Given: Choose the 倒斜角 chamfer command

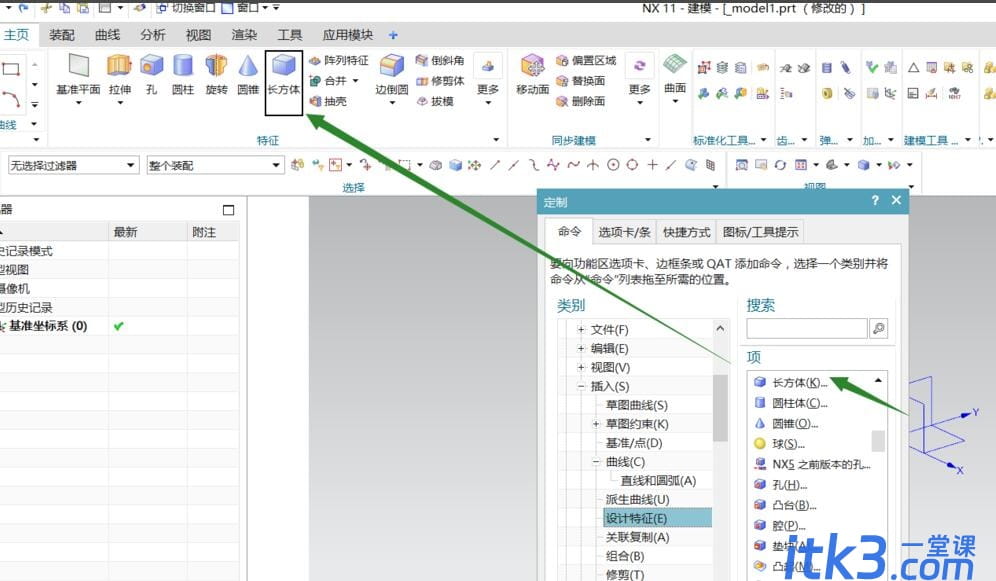Looking at the screenshot, I should 440,60.
